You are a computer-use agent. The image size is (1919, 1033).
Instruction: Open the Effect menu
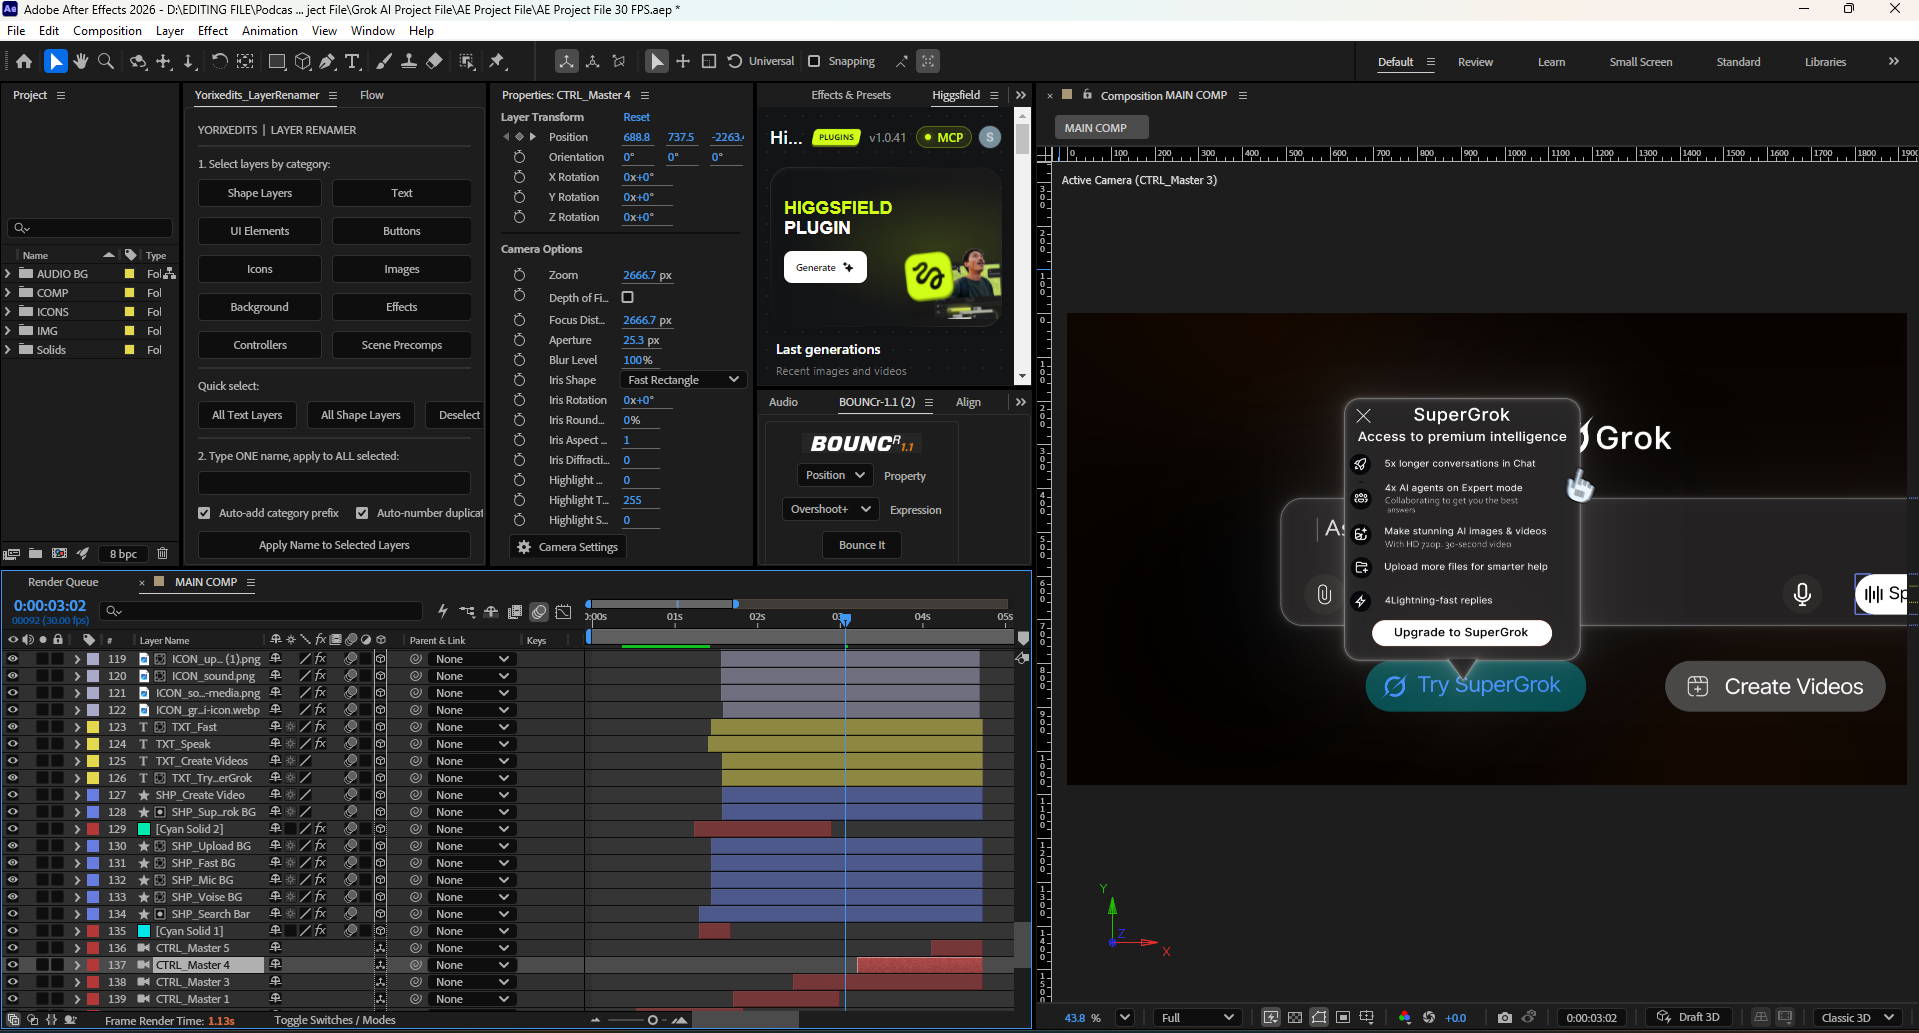click(x=212, y=31)
